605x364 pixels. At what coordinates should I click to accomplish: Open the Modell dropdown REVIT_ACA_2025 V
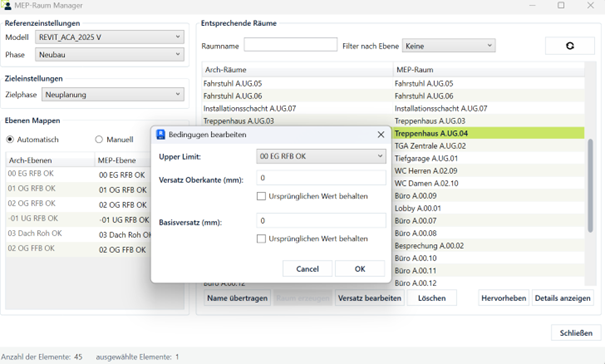[110, 37]
